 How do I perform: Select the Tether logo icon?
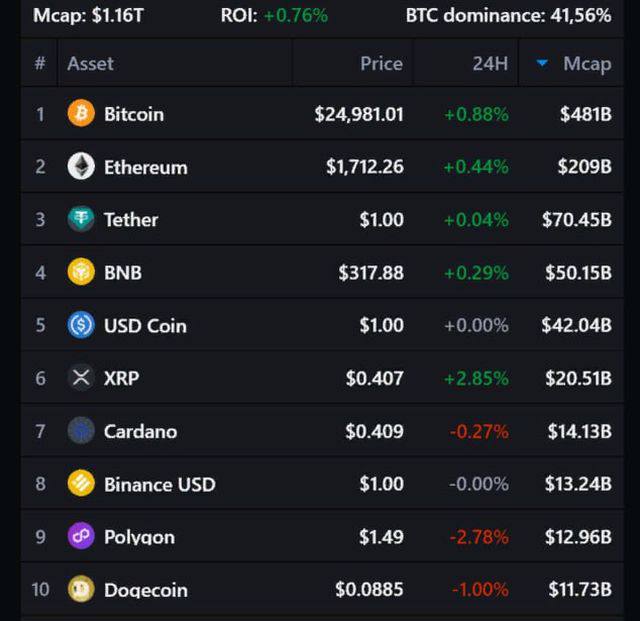click(x=81, y=219)
